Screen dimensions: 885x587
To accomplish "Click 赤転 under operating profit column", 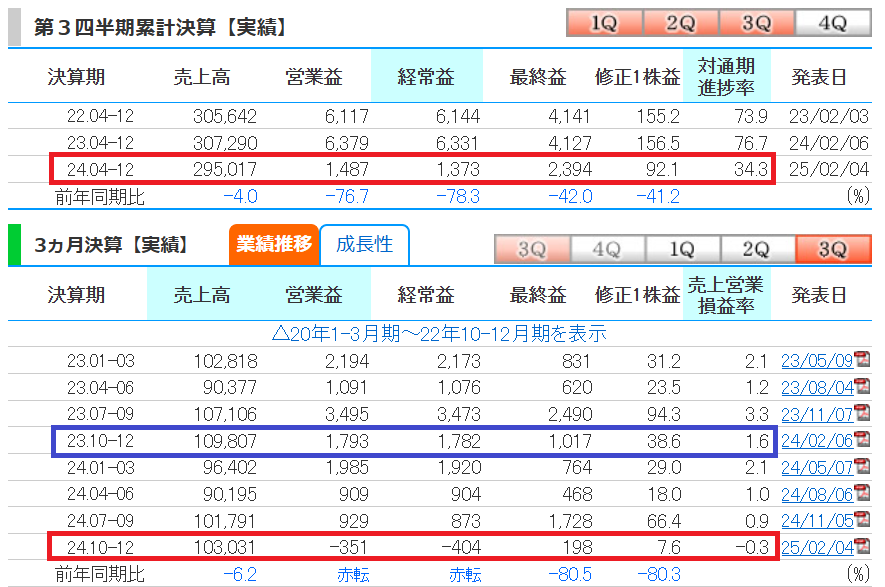I will click(x=353, y=575).
